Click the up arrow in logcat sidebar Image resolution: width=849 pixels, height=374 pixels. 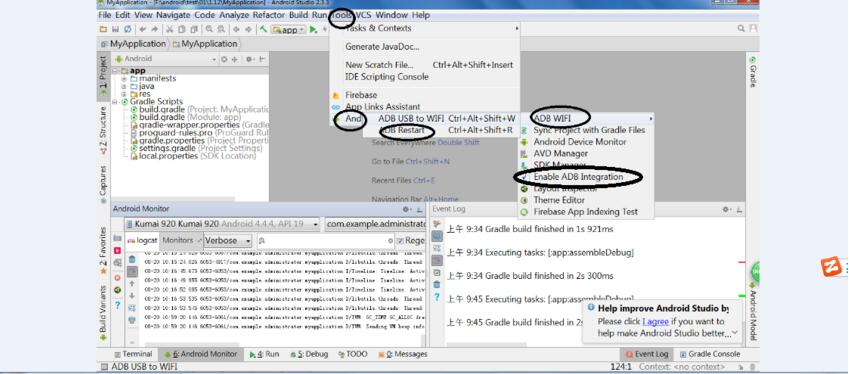pos(132,284)
